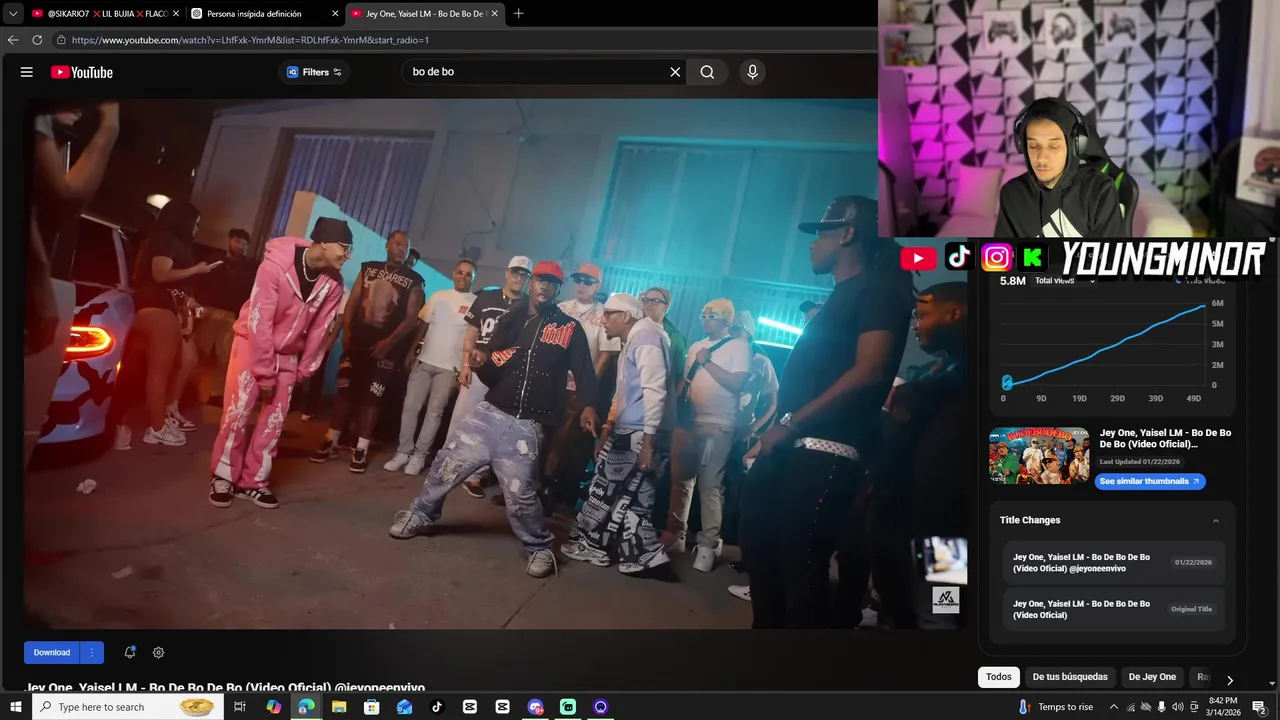Toggle the notification bell below the video
This screenshot has width=1280, height=720.
(x=129, y=653)
